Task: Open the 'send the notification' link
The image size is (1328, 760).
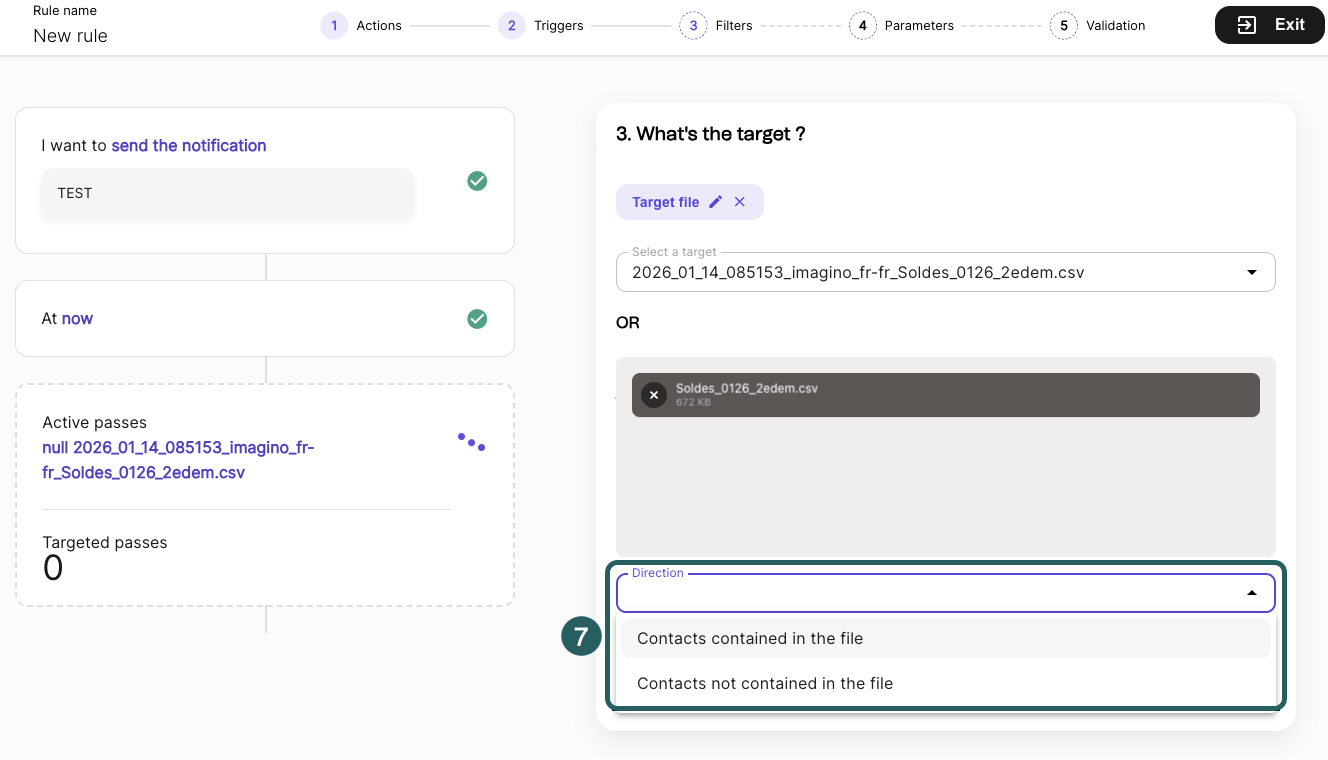Action: [188, 145]
